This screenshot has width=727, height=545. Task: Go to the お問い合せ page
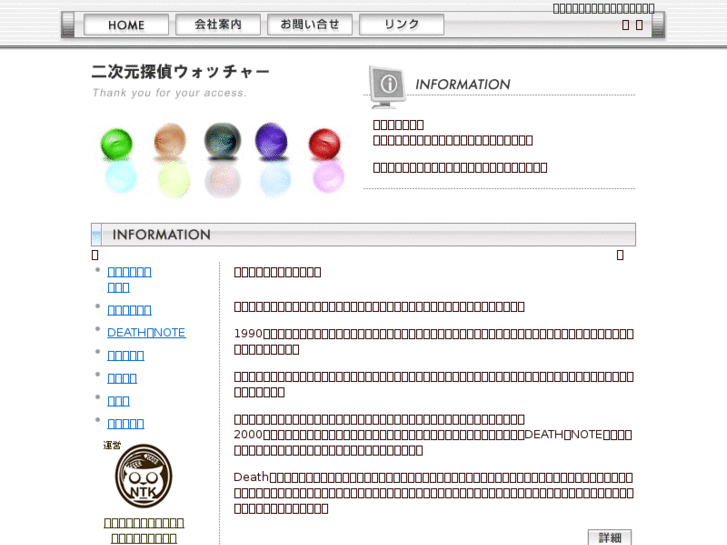pos(310,25)
